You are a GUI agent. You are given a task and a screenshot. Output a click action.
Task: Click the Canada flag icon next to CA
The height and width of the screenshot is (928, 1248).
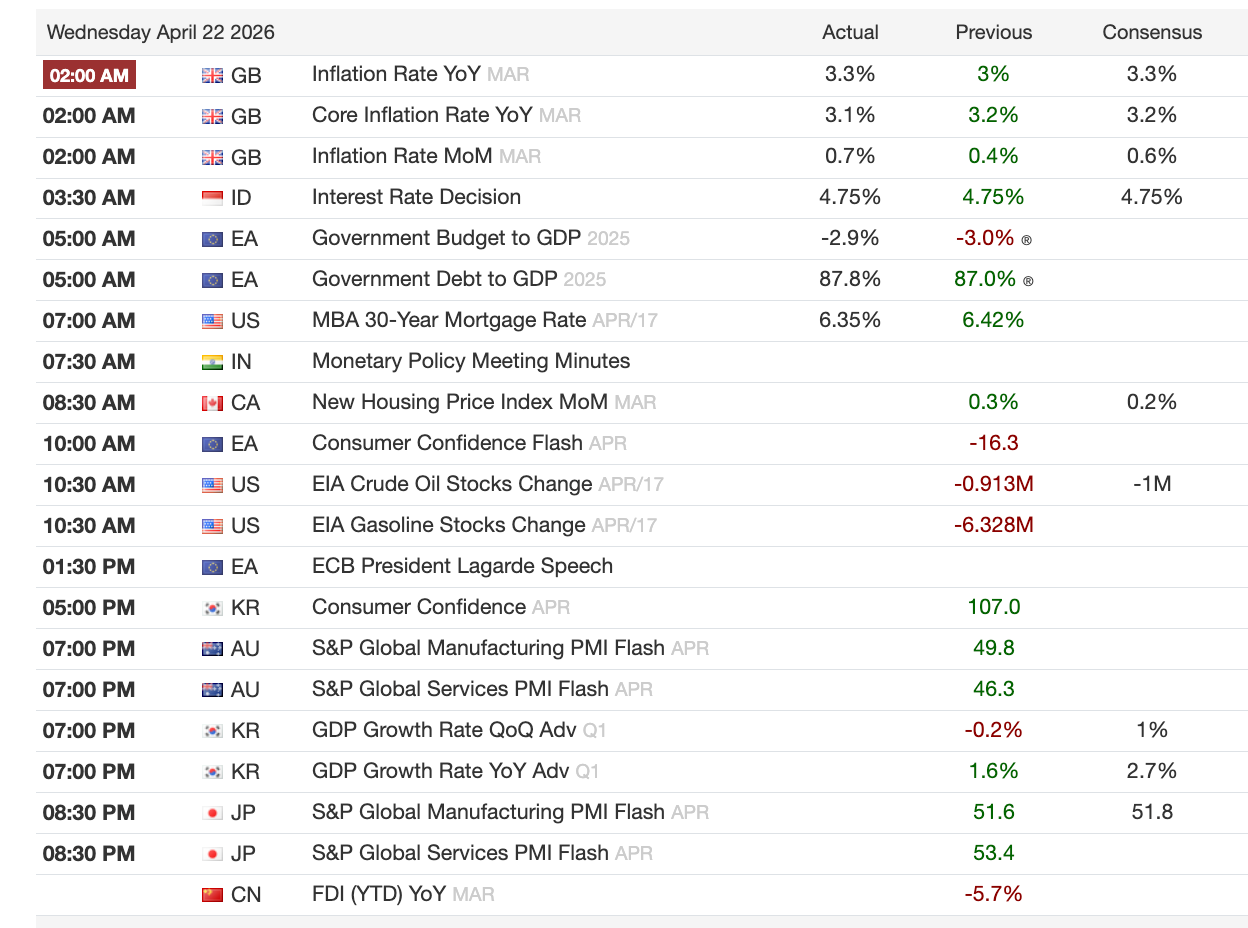(212, 403)
